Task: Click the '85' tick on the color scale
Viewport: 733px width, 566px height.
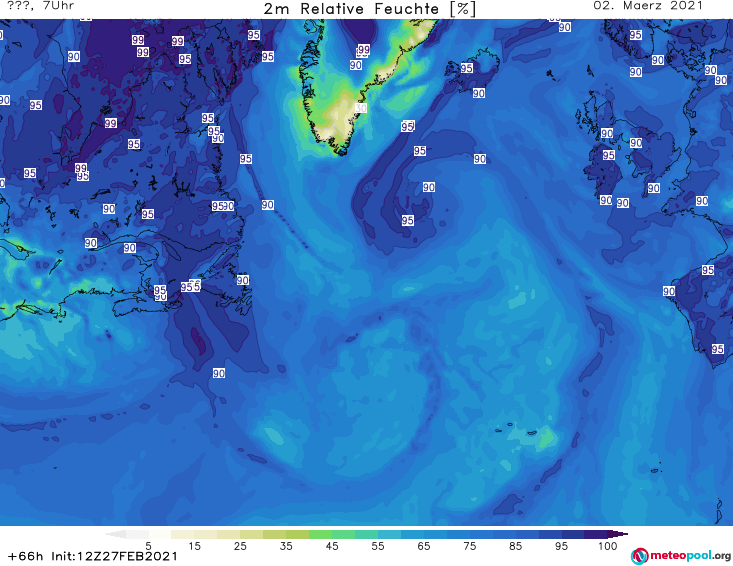Action: coord(515,546)
